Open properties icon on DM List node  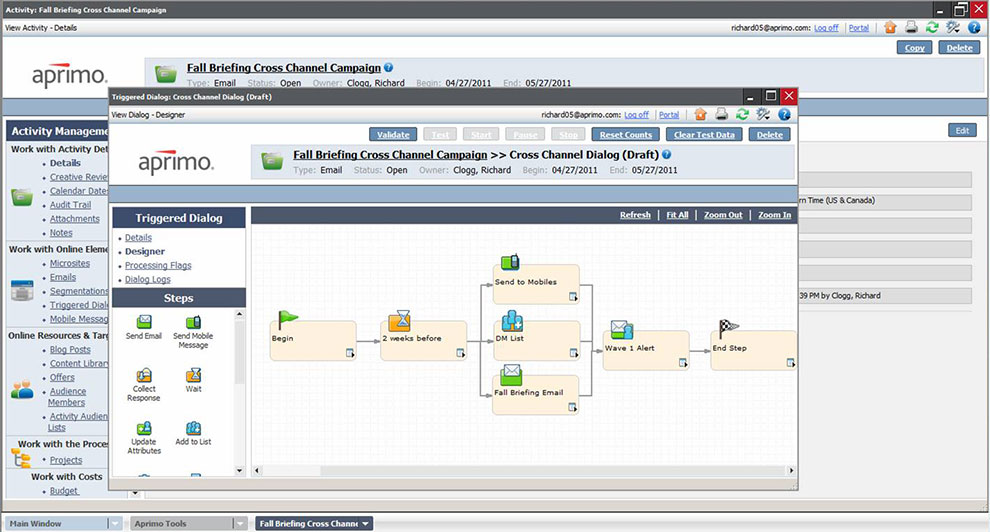pos(573,353)
